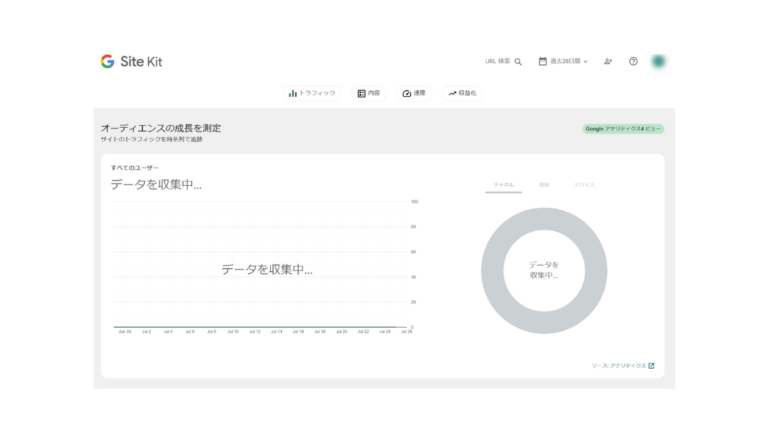This screenshot has width=768, height=432.
Task: Select the チャネル tab above the donut
Action: (x=503, y=185)
